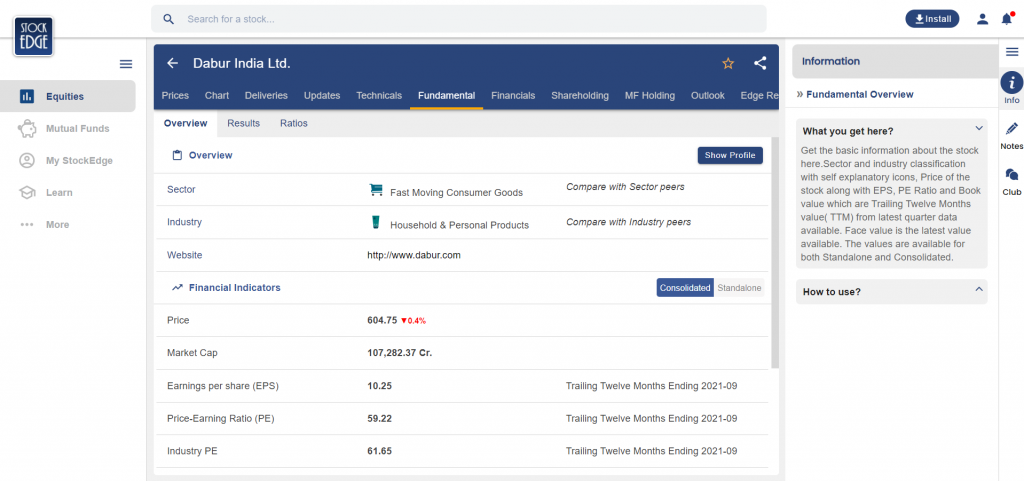Click the Fundamental Overview heading
1024x481 pixels.
click(859, 95)
